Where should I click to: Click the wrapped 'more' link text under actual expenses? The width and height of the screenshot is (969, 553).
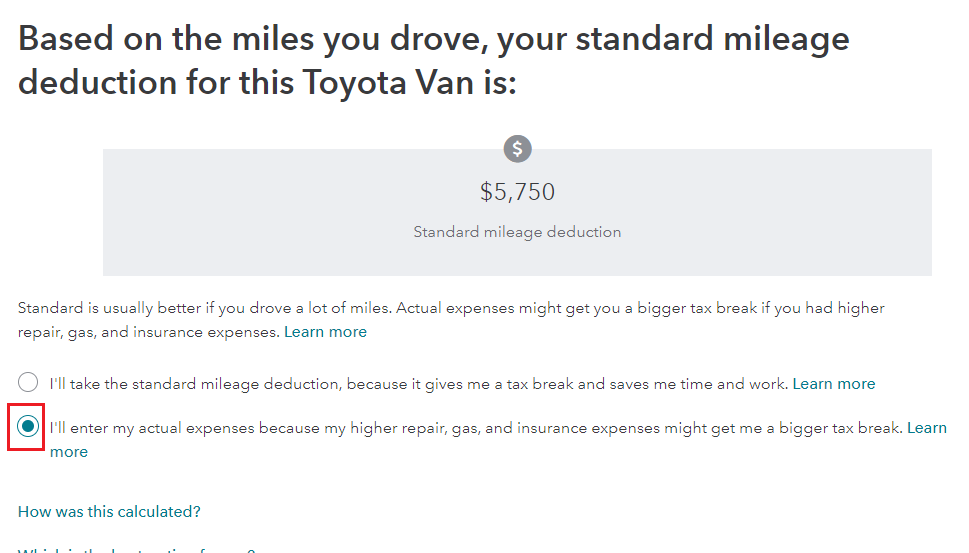(x=69, y=452)
